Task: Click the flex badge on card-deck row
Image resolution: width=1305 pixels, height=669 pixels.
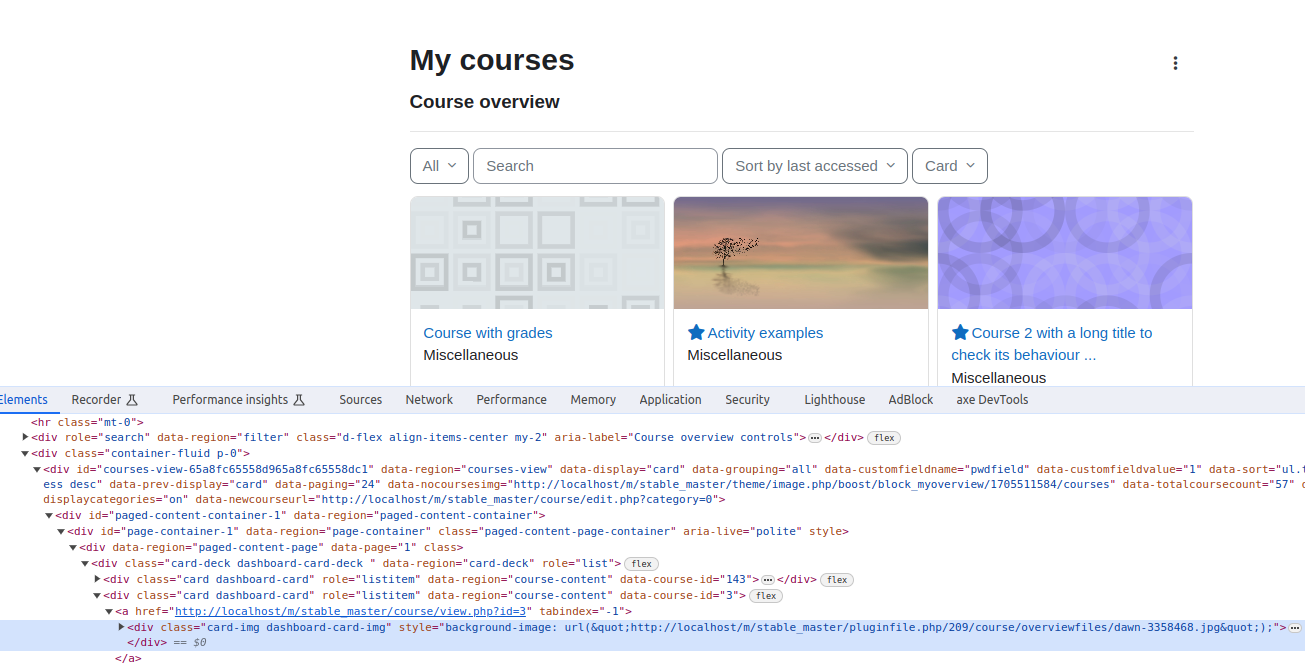Action: pyautogui.click(x=641, y=564)
